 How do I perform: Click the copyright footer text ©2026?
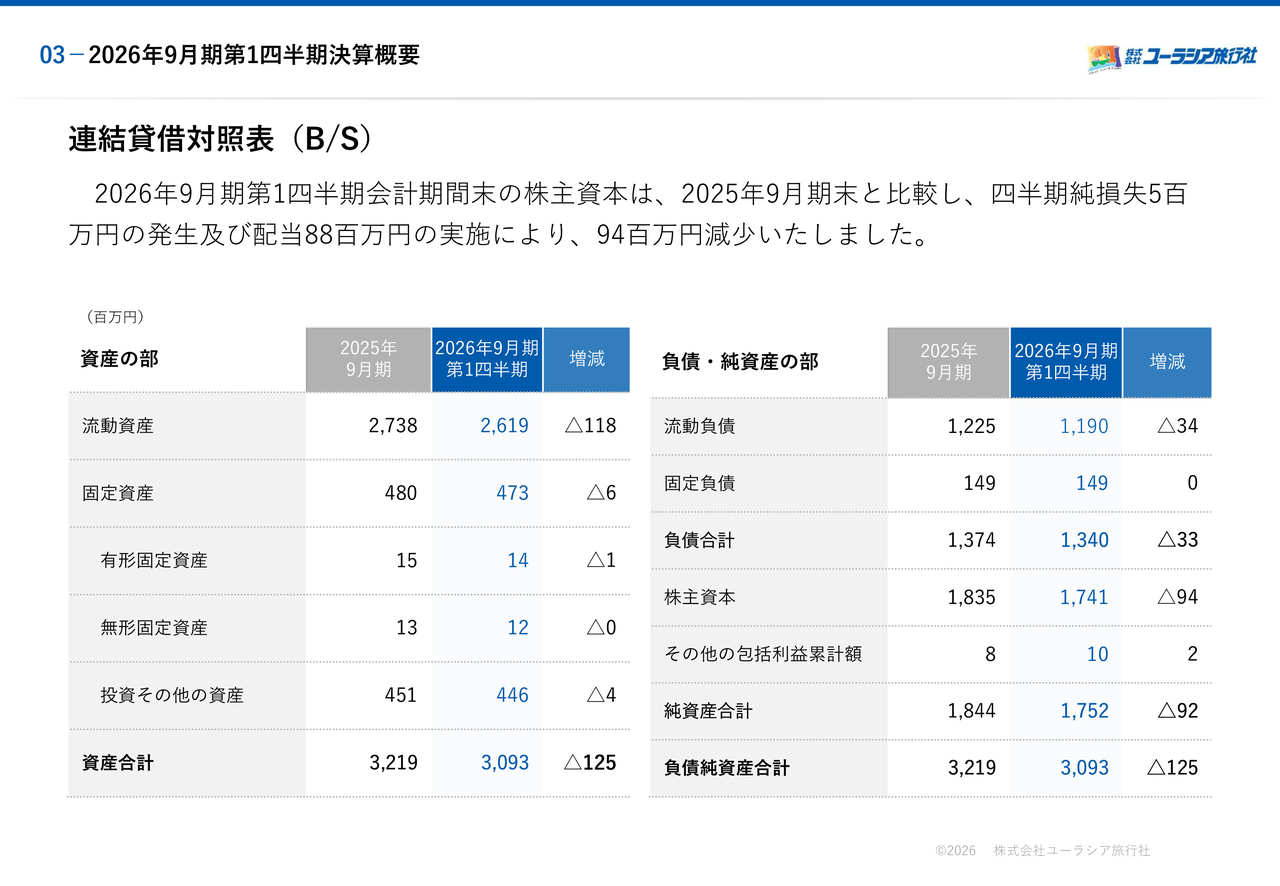tap(955, 850)
